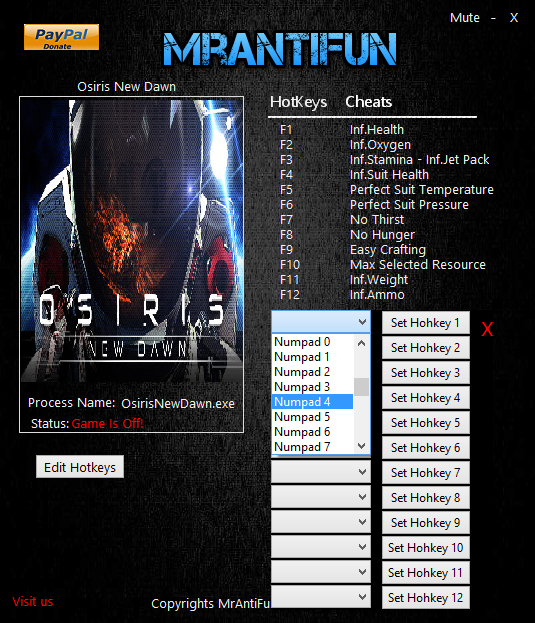Screen dimensions: 535x623
Task: Click the Inf.Weight cheat text
Action: [x=379, y=280]
